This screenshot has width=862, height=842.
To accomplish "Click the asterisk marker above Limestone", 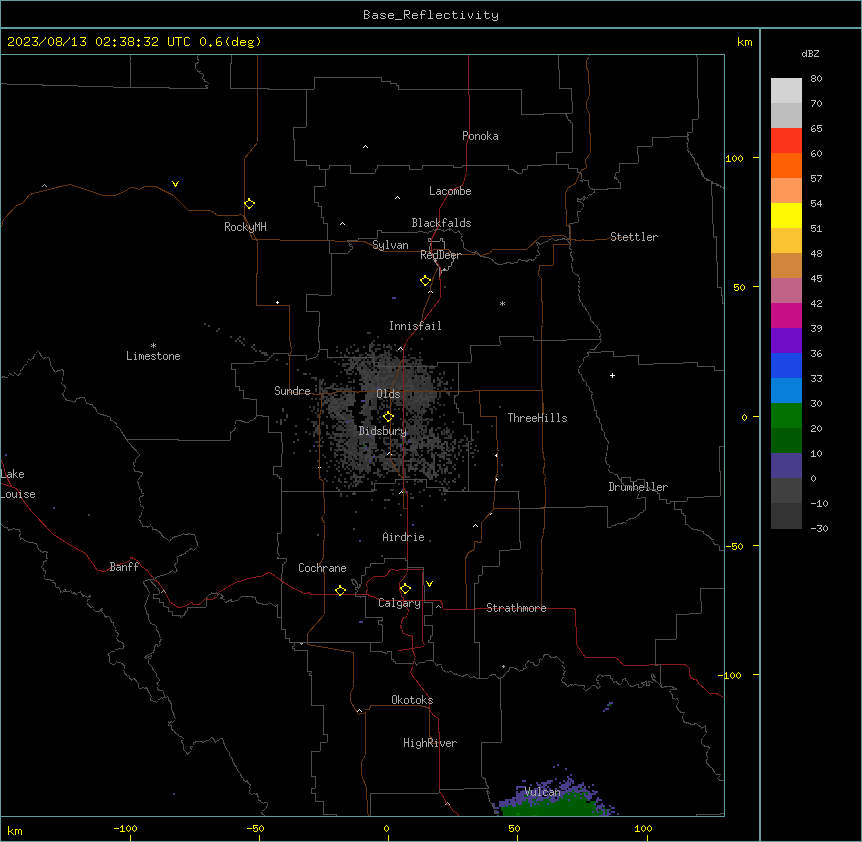I will (153, 346).
